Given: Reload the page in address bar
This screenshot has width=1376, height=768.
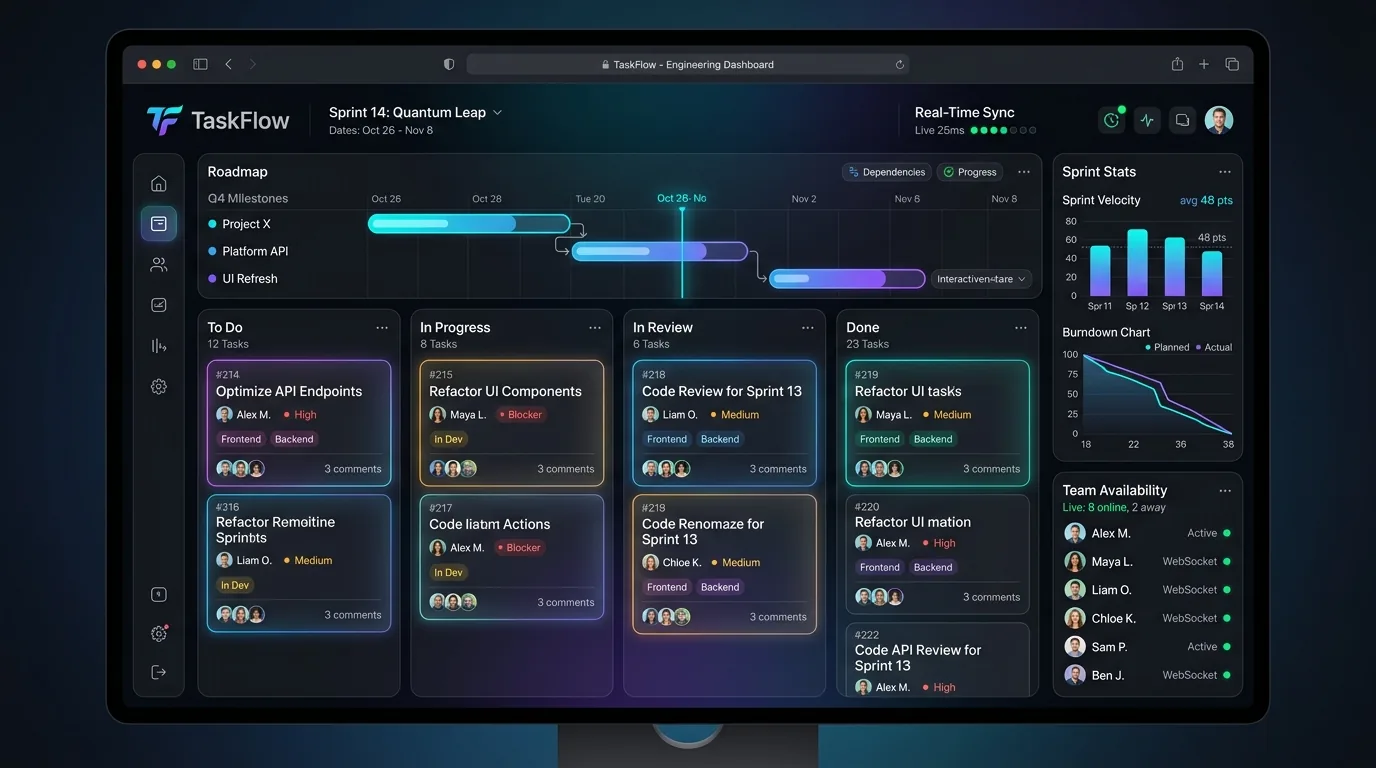Looking at the screenshot, I should pos(899,64).
